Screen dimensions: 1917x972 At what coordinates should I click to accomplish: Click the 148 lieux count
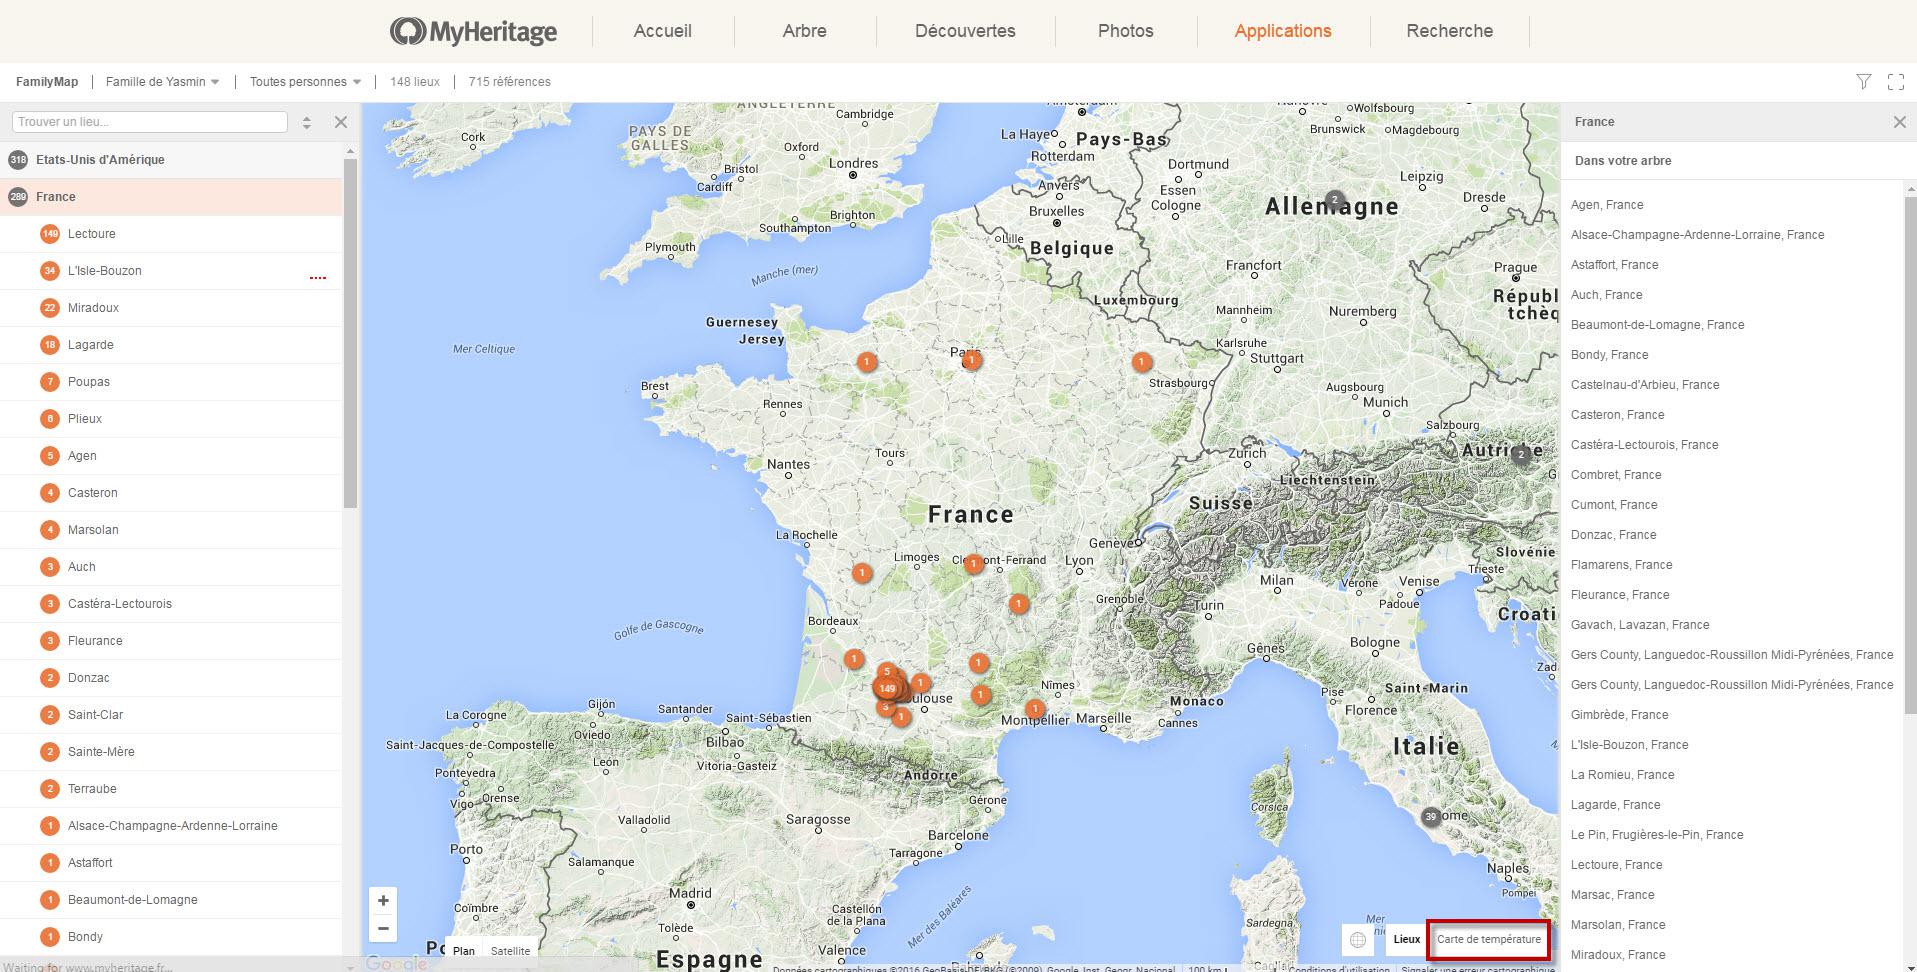[415, 82]
